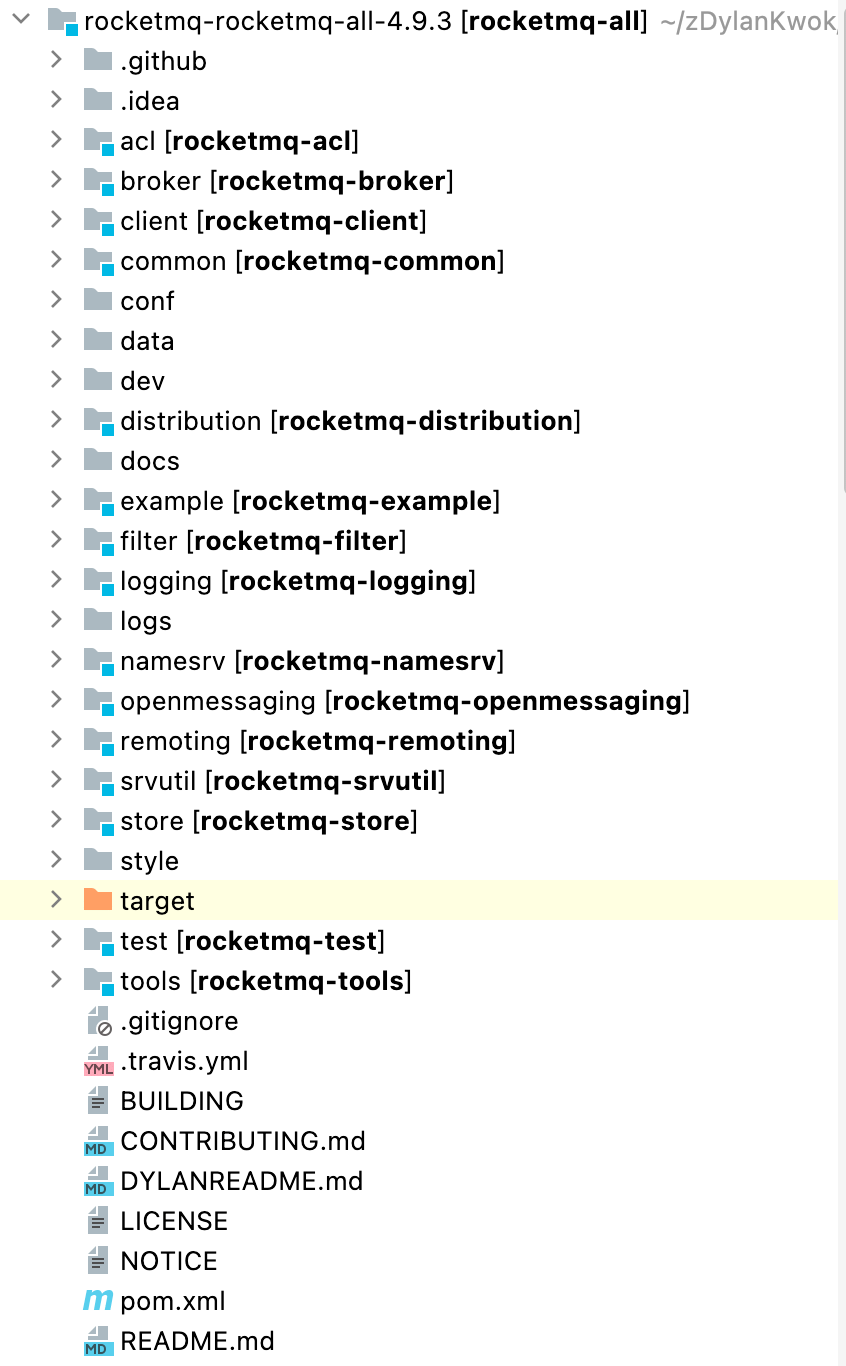The image size is (846, 1366).
Task: Click the store module folder icon
Action: (97, 821)
